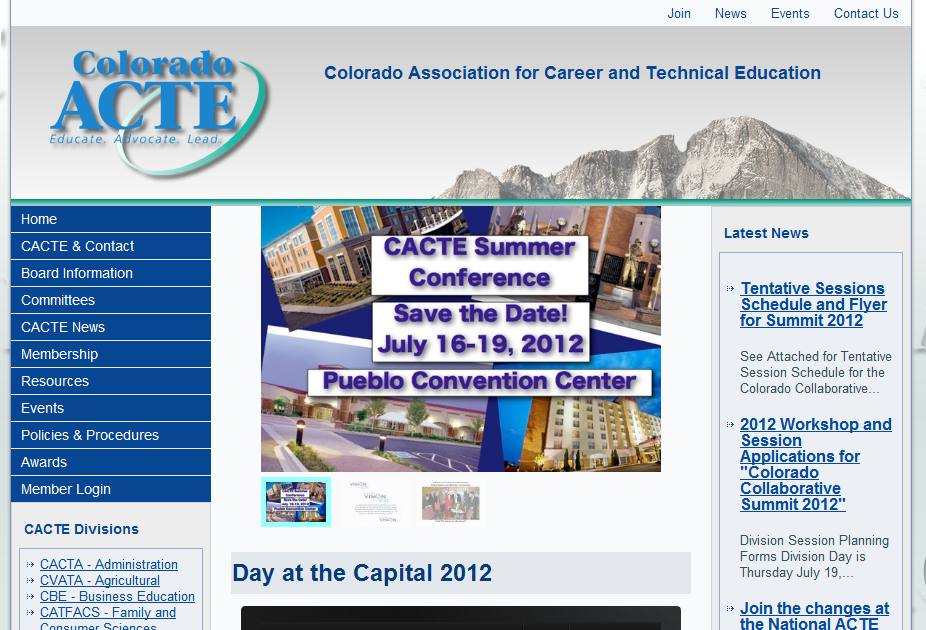Viewport: 926px width, 630px height.
Task: Open Policies & Procedures menu item
Action: click(90, 435)
